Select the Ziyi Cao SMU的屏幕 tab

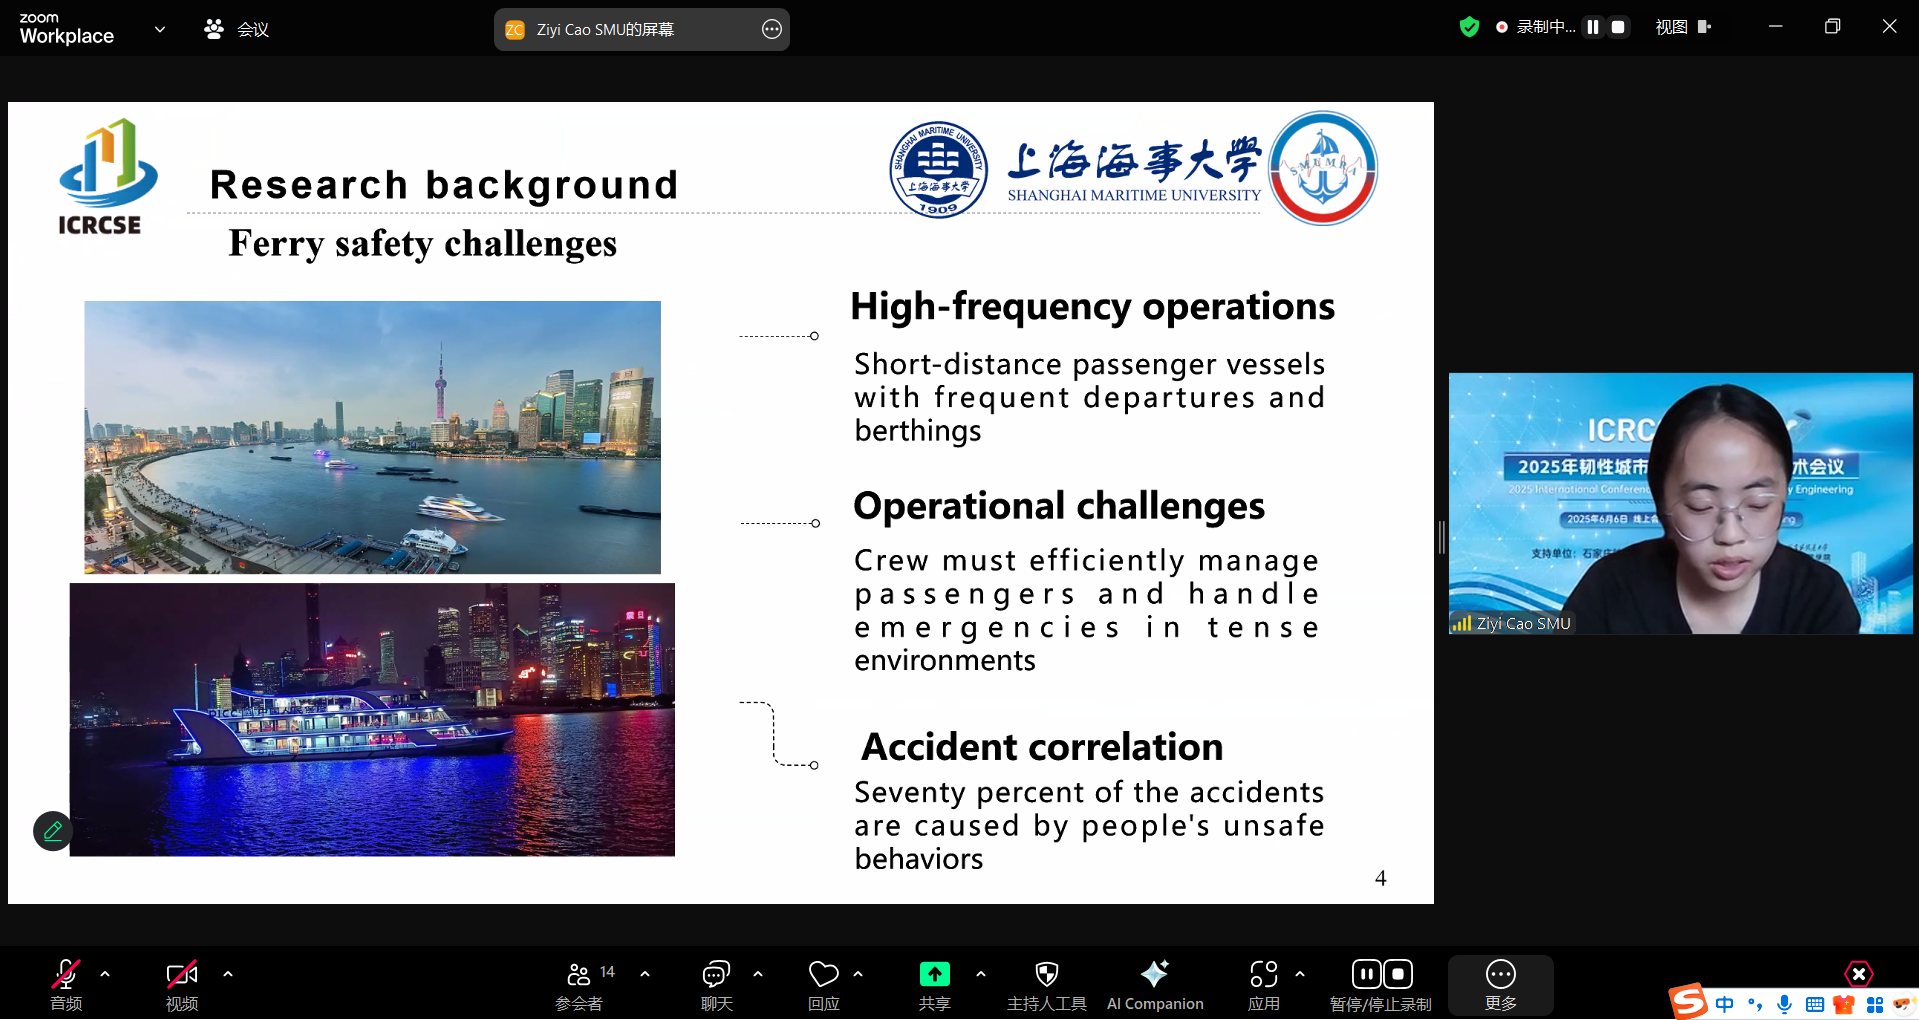click(604, 29)
